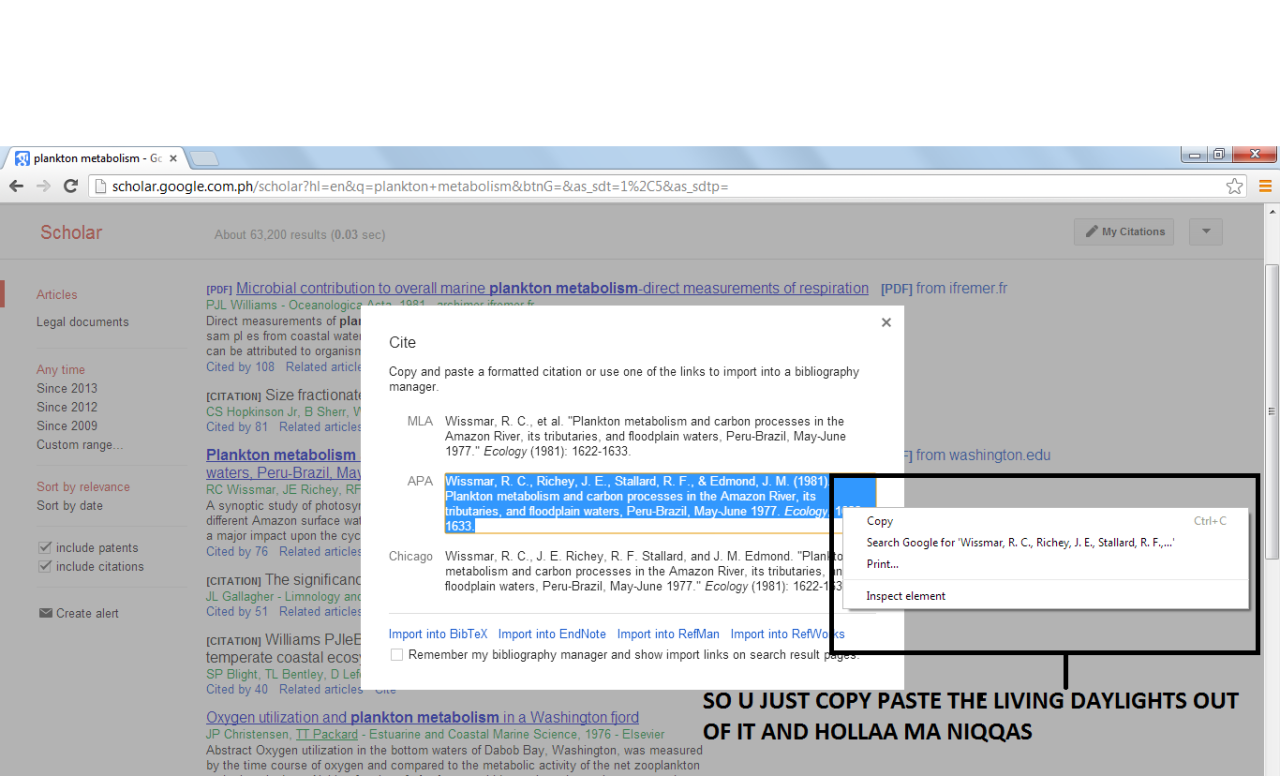Click the page vertical scrollbar
This screenshot has width=1280, height=776.
1272,412
